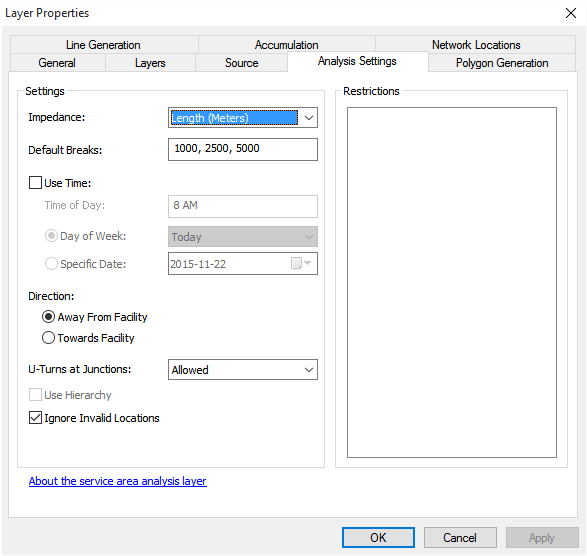Viewport: 587px width, 556px height.
Task: Open the Layers tab
Action: pyautogui.click(x=150, y=63)
